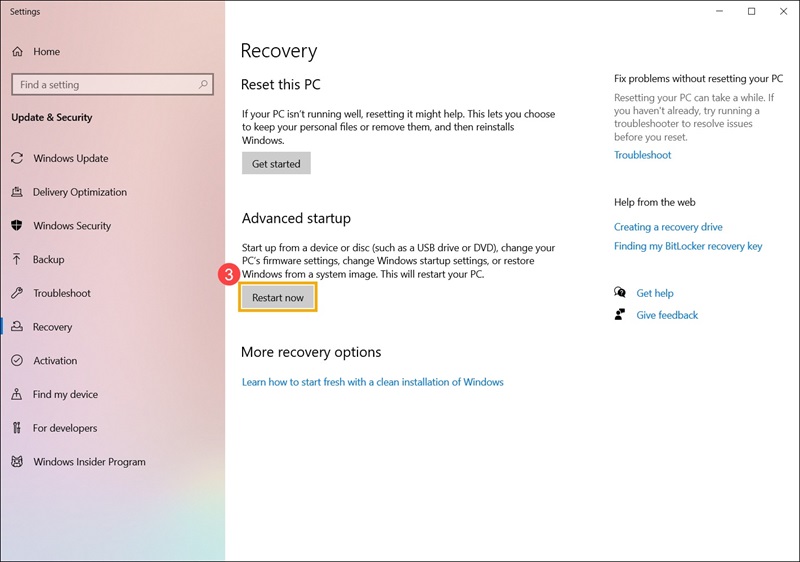Type in the Find a setting box
Screen dimensions: 800x562
pos(100,85)
